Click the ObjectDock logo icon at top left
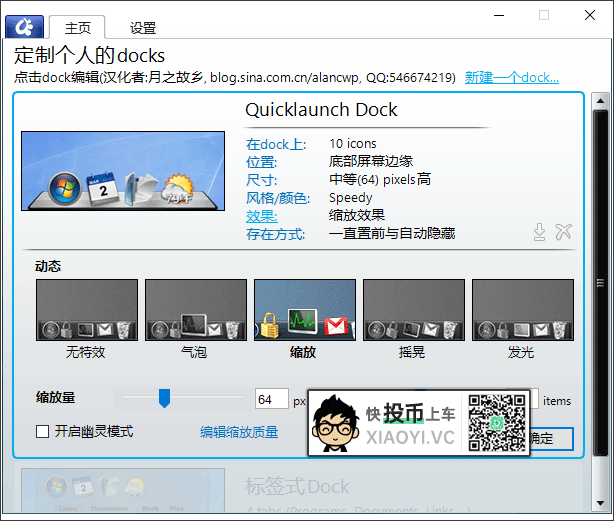 pyautogui.click(x=24, y=27)
